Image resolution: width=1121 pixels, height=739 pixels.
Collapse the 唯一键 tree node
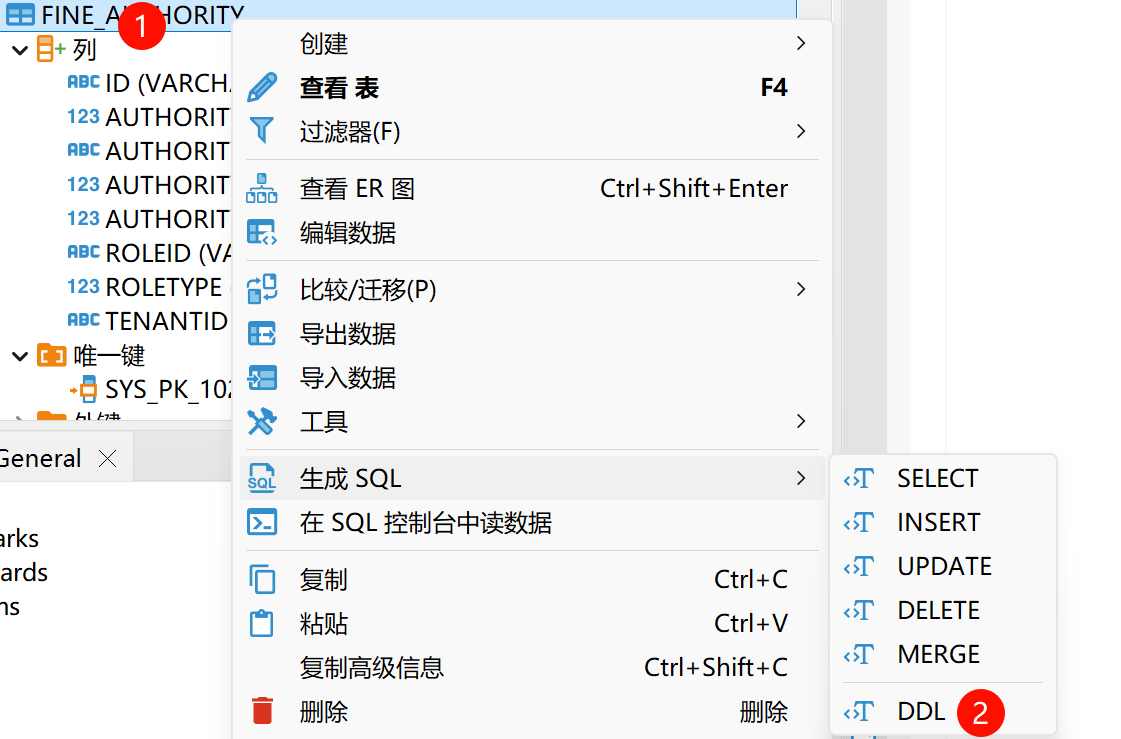tap(20, 355)
